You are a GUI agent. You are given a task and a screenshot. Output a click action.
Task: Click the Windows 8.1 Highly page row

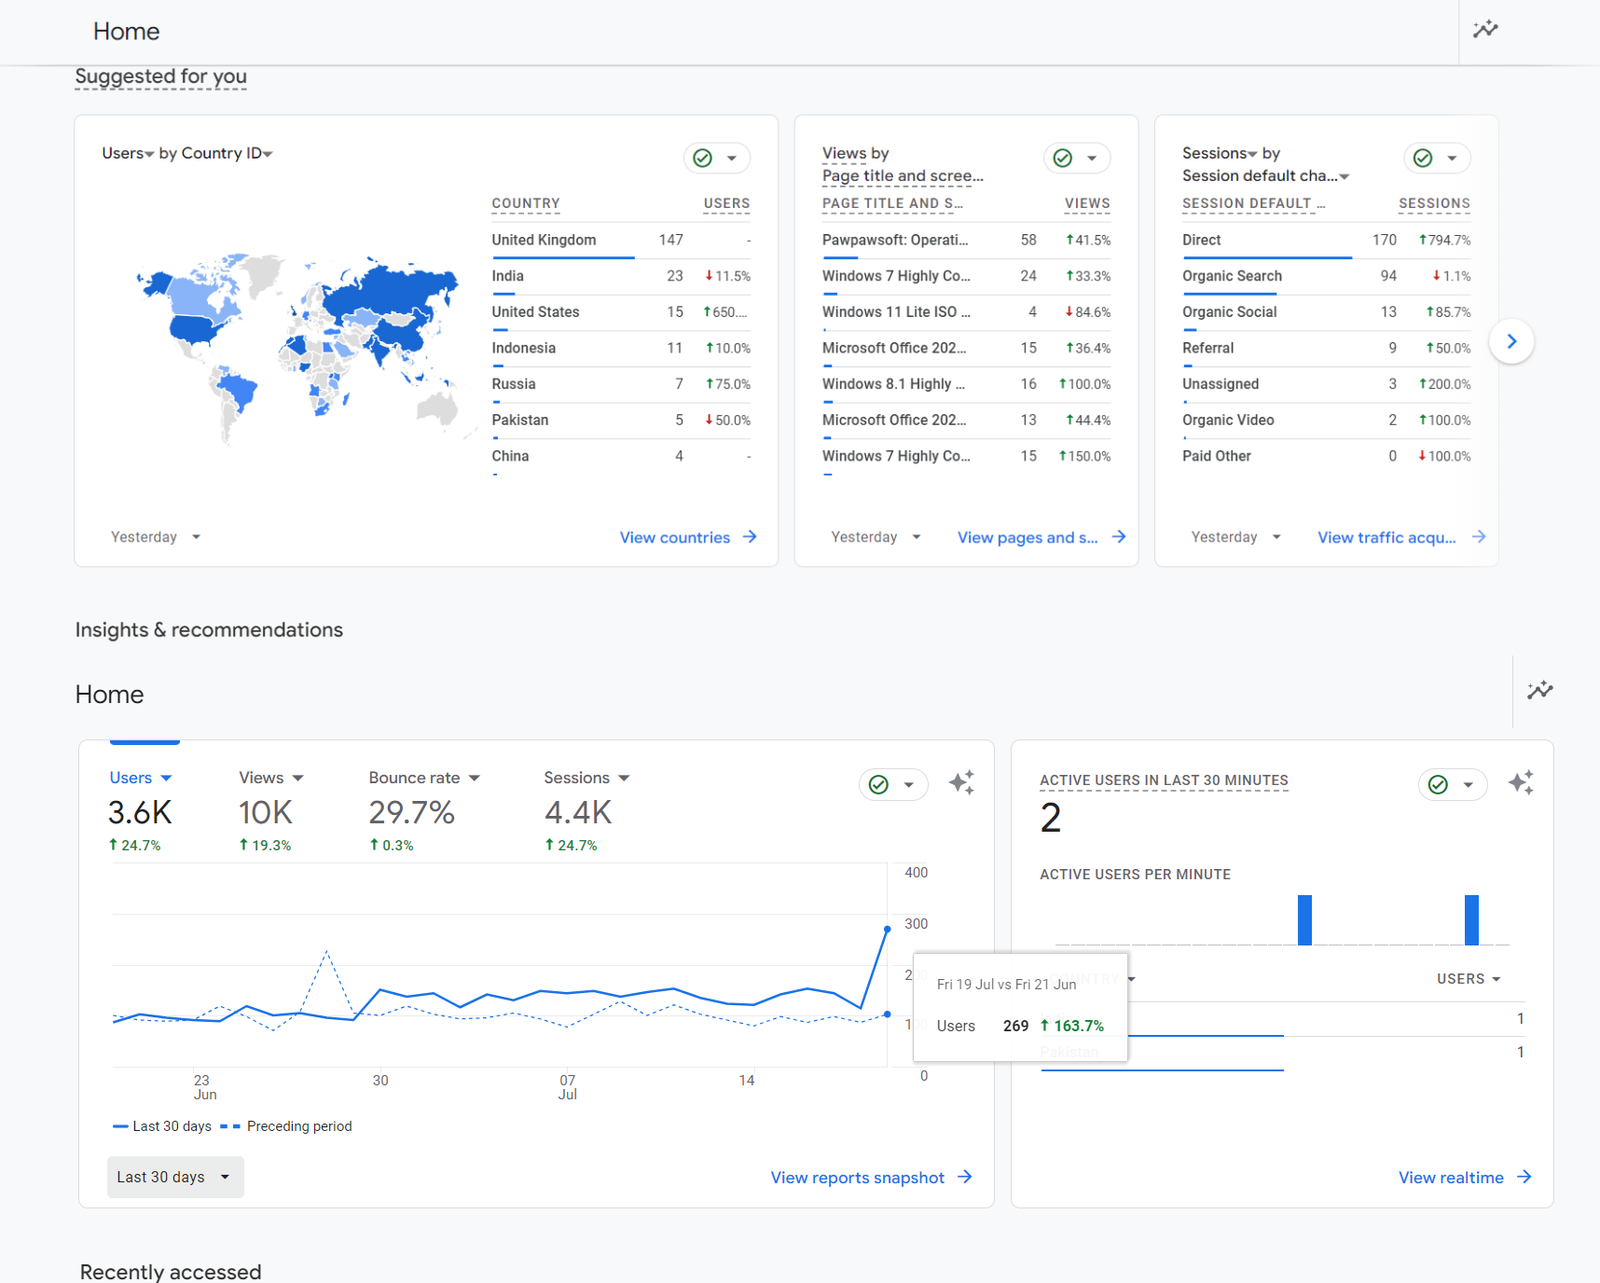[966, 384]
